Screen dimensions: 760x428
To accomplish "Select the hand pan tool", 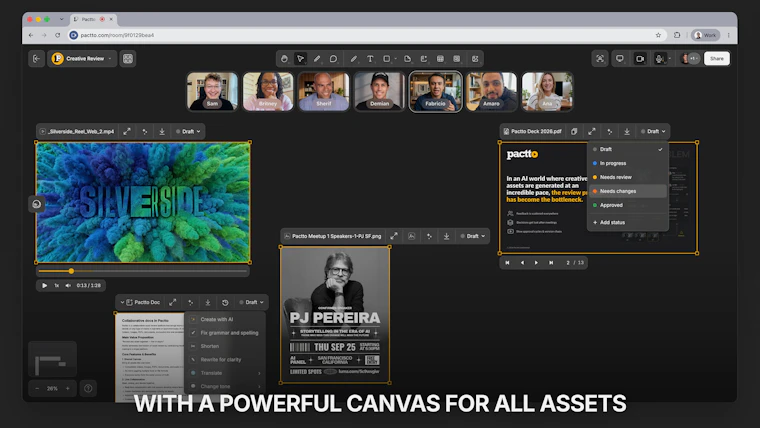I will tap(284, 59).
